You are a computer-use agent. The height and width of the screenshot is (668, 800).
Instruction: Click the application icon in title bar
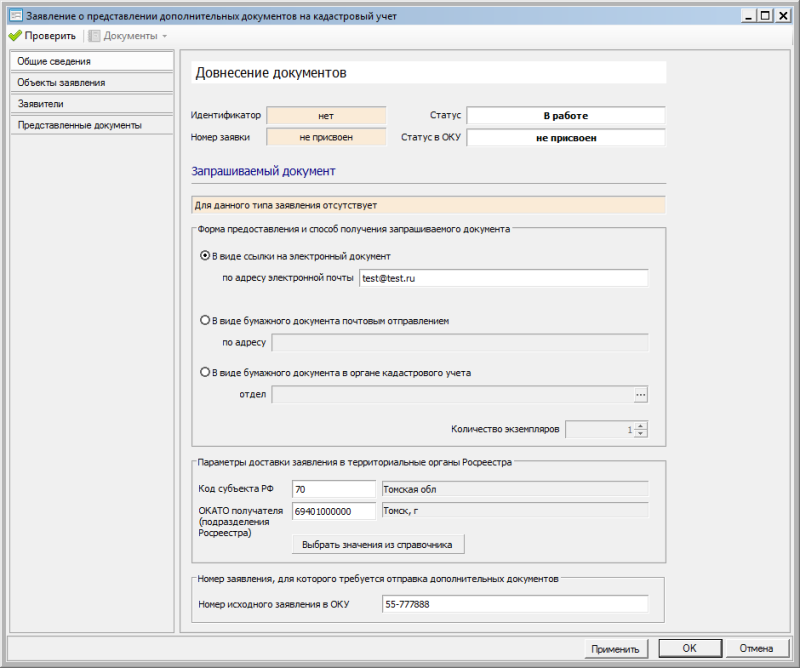point(15,15)
